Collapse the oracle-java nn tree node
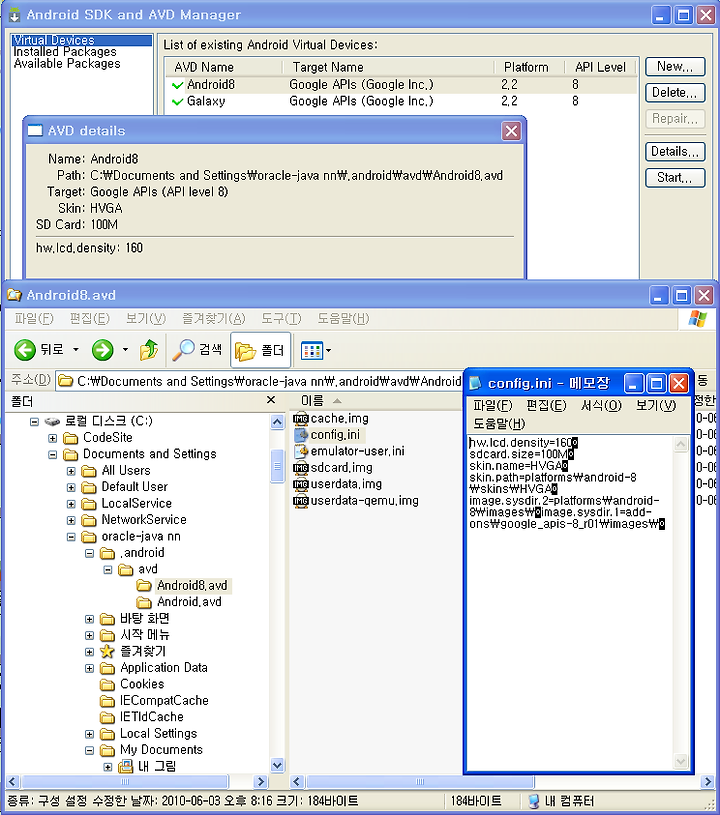This screenshot has height=815, width=720. [x=71, y=537]
